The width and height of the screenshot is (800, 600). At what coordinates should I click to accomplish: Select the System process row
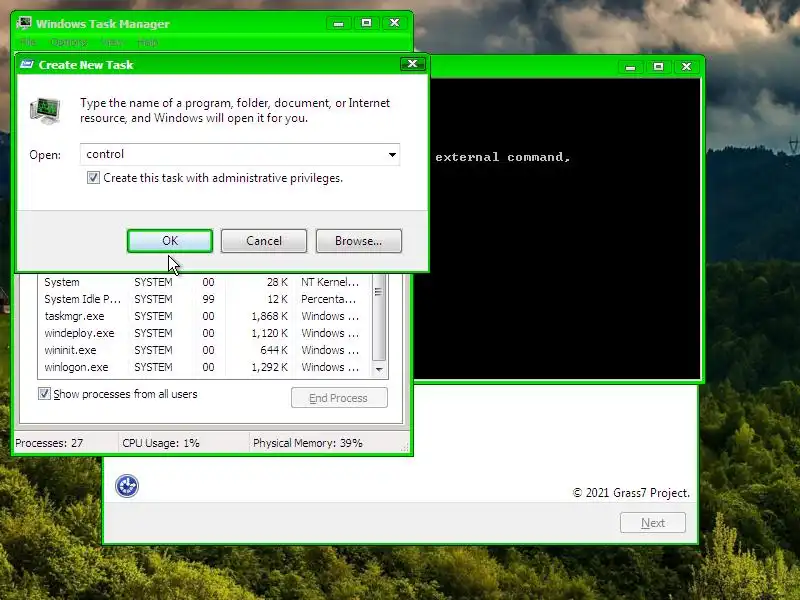coord(204,282)
